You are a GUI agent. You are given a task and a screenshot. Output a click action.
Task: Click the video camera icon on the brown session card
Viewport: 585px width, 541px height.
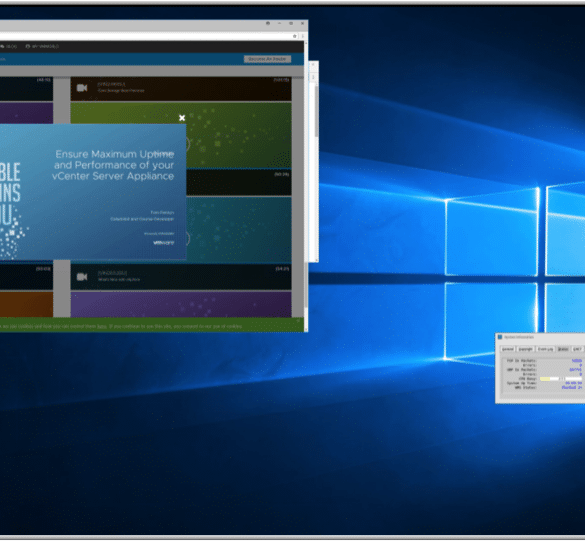click(82, 88)
